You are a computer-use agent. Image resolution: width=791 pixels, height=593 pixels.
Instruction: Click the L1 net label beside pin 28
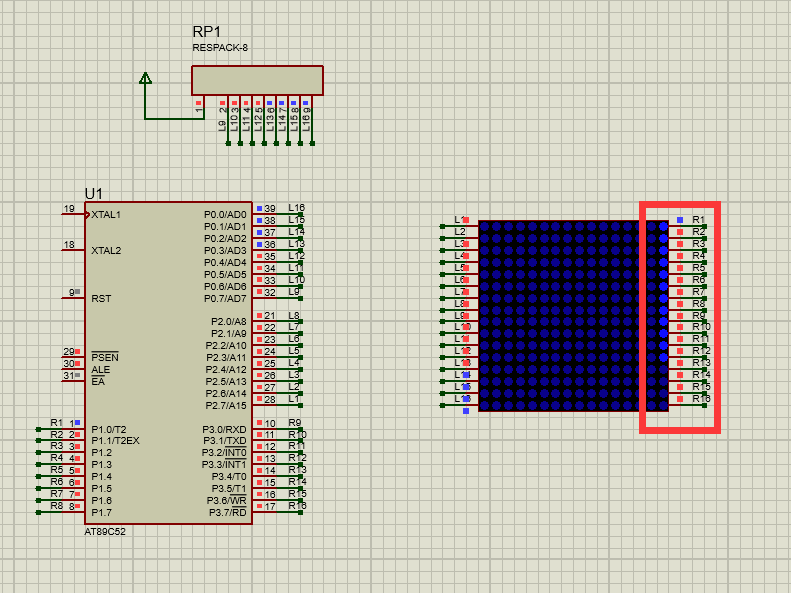[x=294, y=399]
